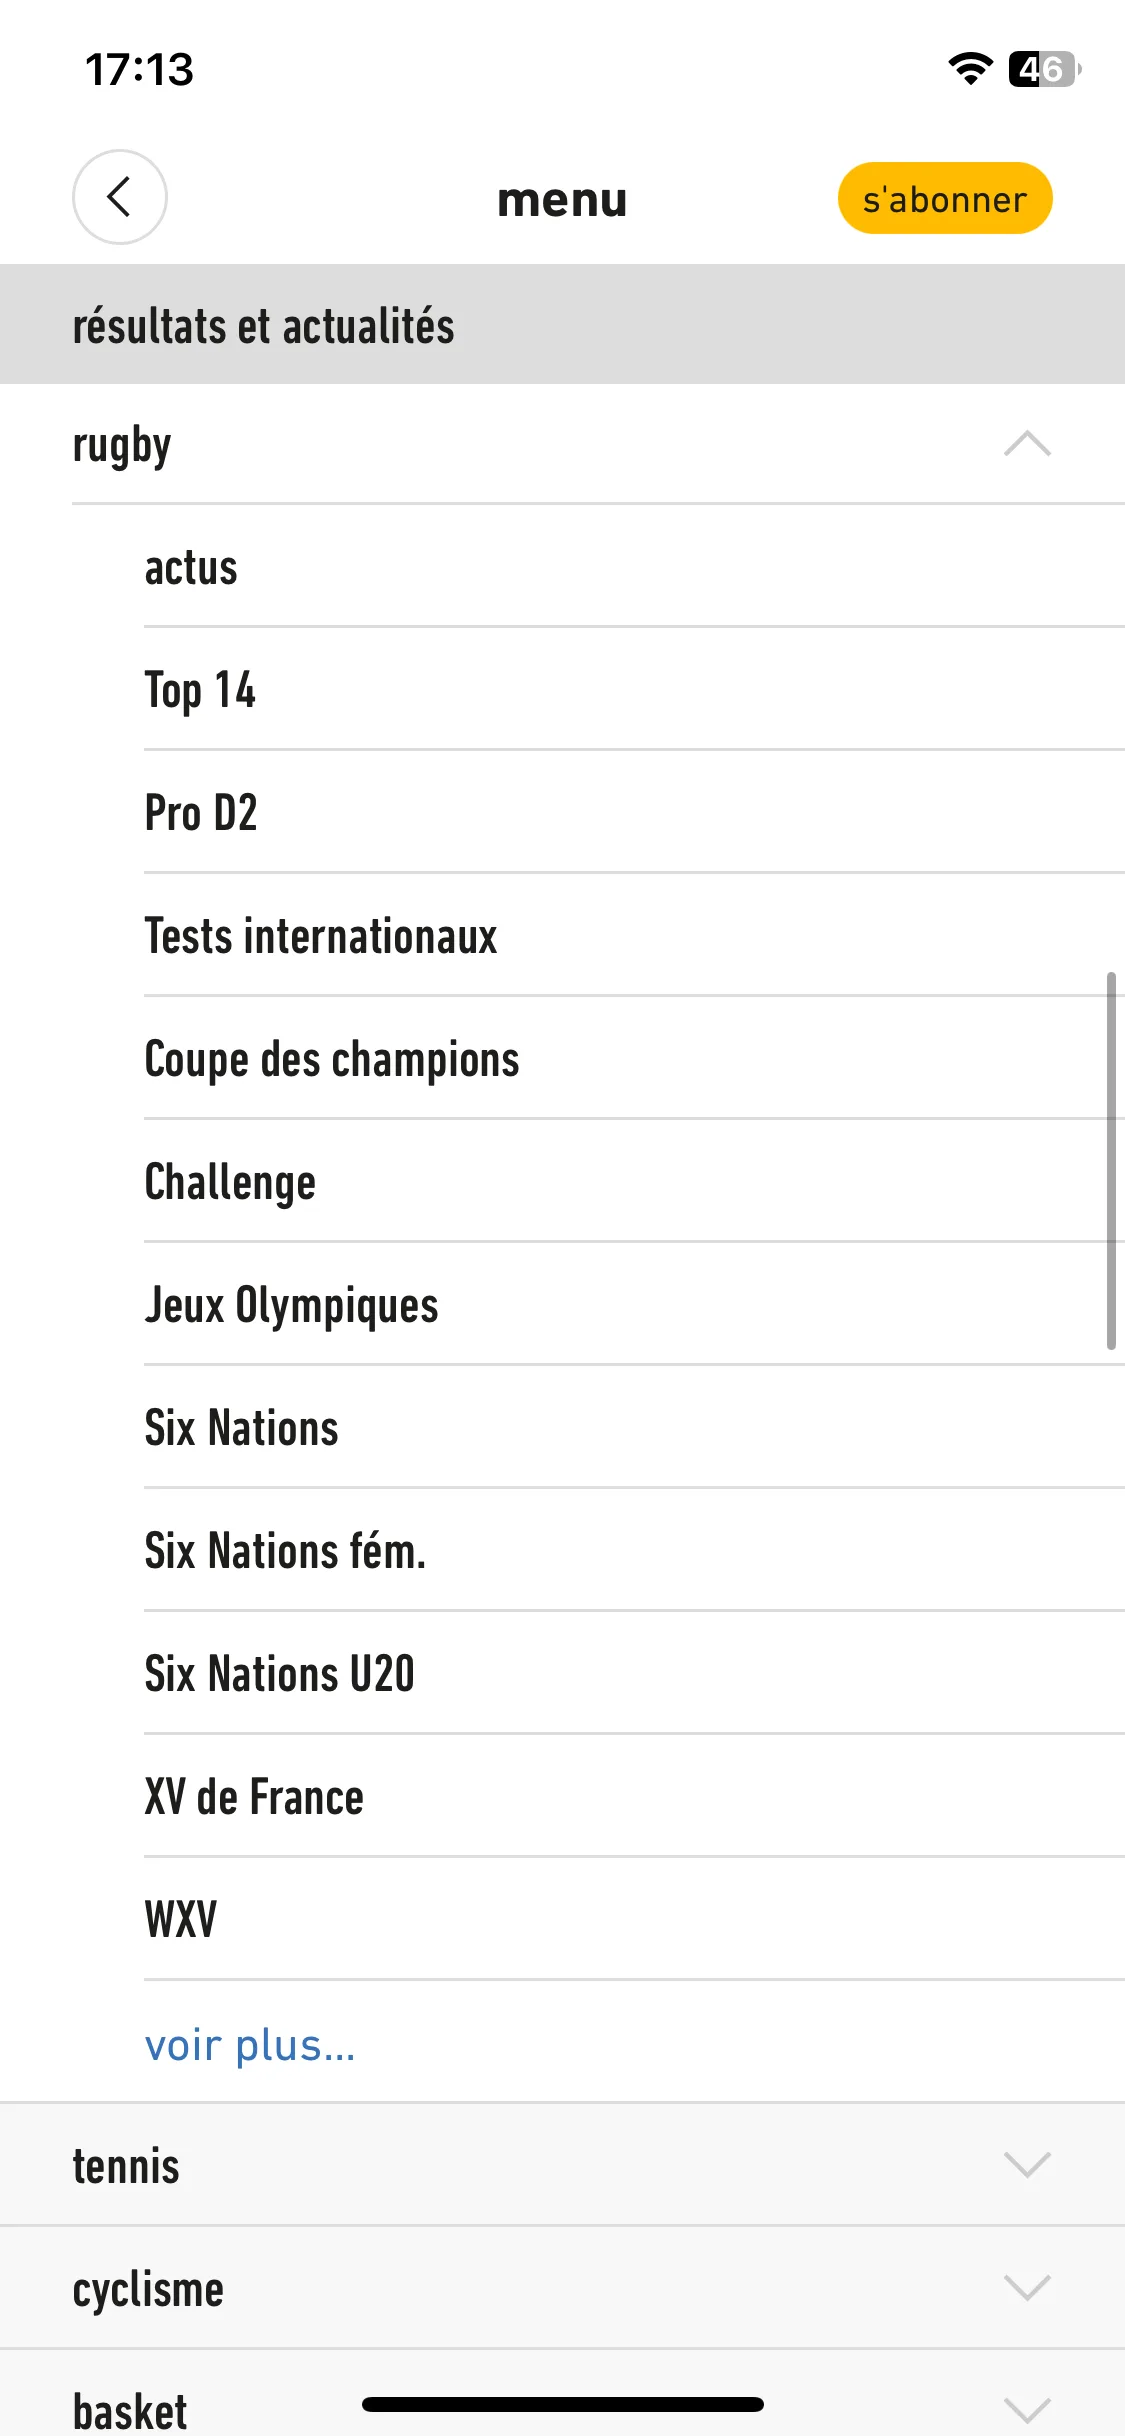
Task: Expand the cyclisme section chevron
Action: coord(1027,2288)
